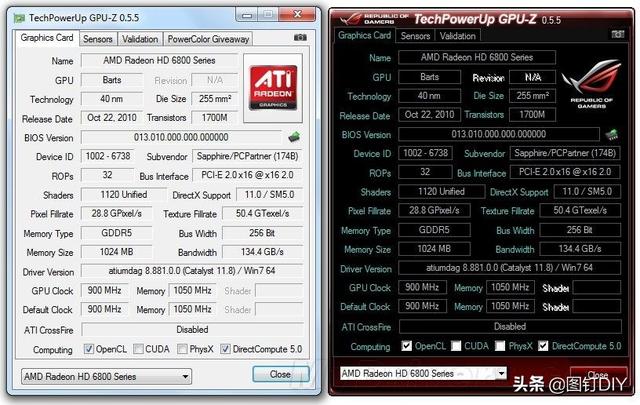Click '134.4 GB/s' Bandwidth in ROG window
The width and height of the screenshot is (640, 405).
coord(580,249)
